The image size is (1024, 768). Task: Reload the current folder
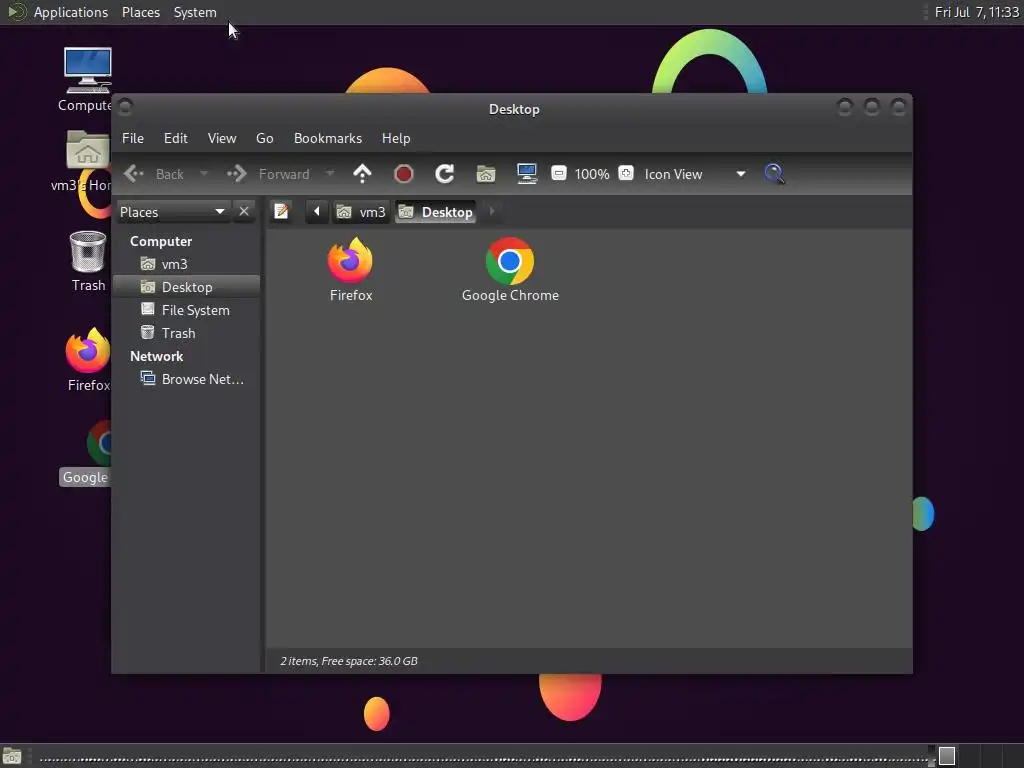point(445,174)
